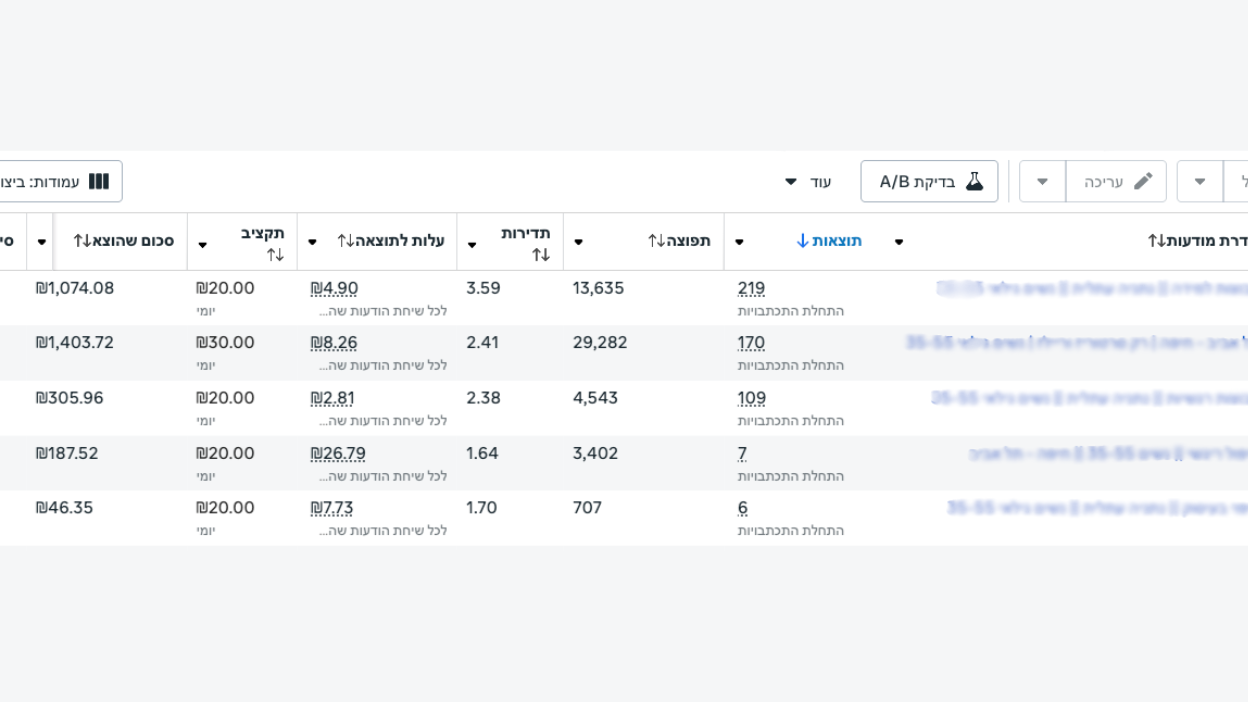
Task: Sort the סכום שהוצא column
Action: click(82, 241)
